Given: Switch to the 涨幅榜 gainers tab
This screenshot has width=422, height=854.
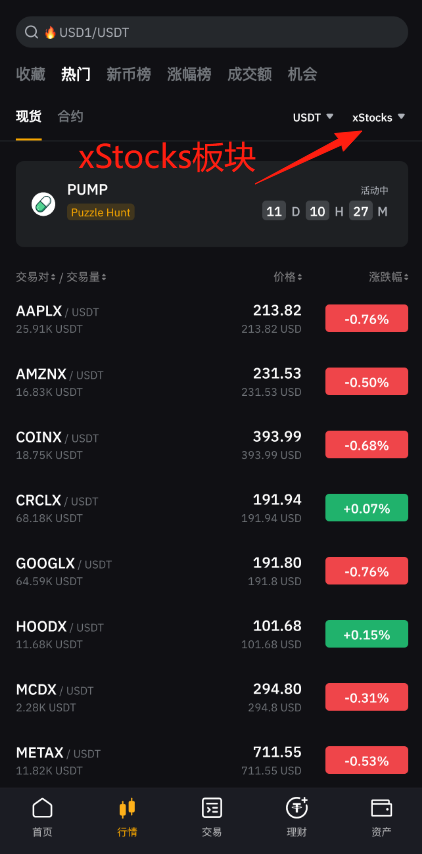Looking at the screenshot, I should point(189,74).
